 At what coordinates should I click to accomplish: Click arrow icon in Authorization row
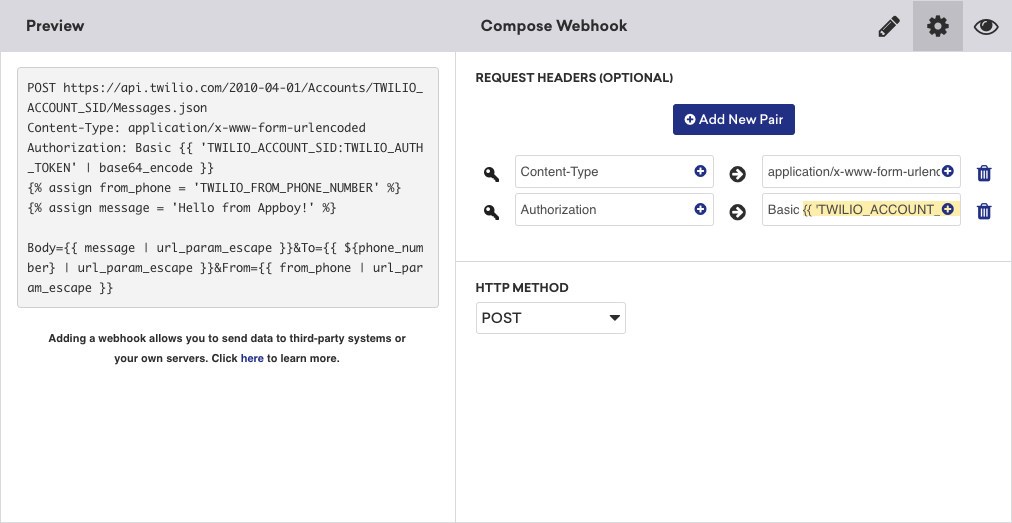pyautogui.click(x=738, y=212)
